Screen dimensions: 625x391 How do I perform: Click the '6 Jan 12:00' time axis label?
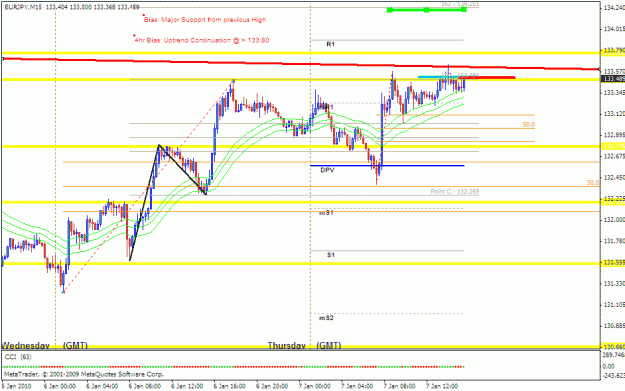pyautogui.click(x=187, y=386)
